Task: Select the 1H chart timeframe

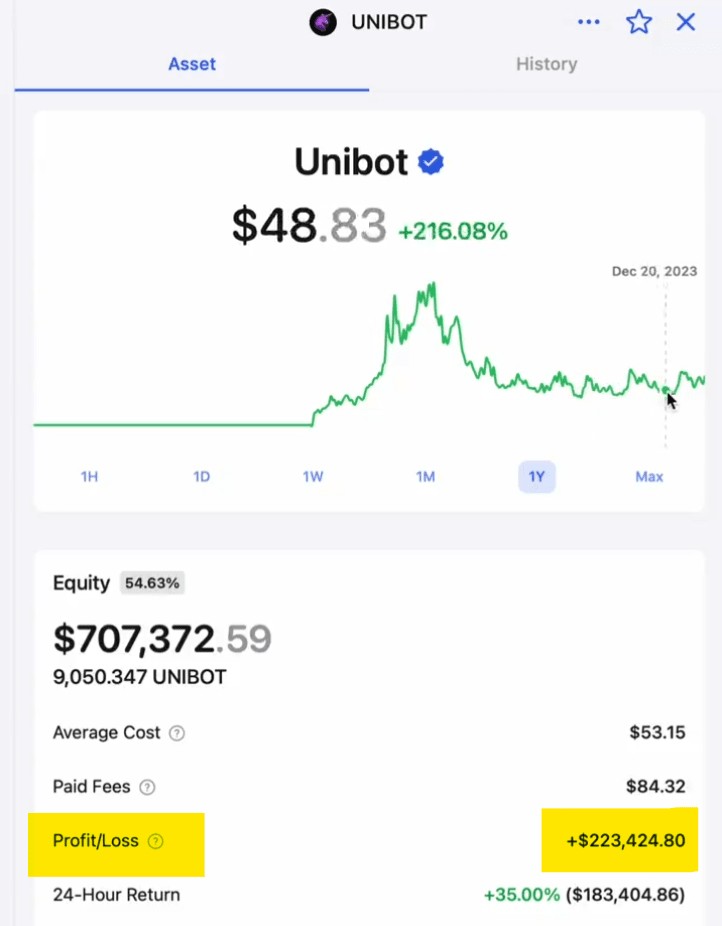Action: coord(89,477)
